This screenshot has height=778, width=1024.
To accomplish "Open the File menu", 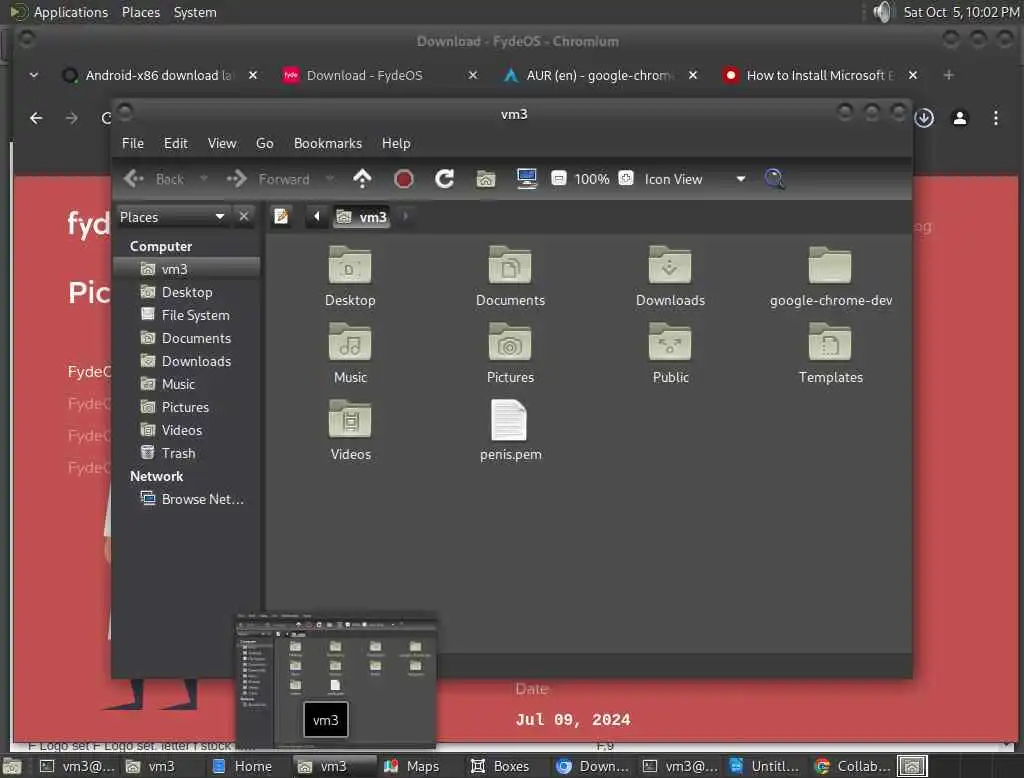I will point(133,143).
